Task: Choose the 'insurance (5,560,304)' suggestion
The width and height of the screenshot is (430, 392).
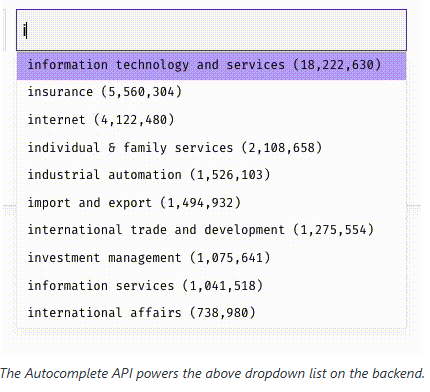Action: tap(211, 92)
